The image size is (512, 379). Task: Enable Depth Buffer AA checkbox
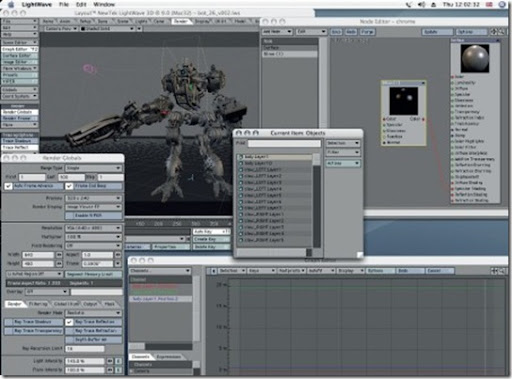(x=93, y=340)
